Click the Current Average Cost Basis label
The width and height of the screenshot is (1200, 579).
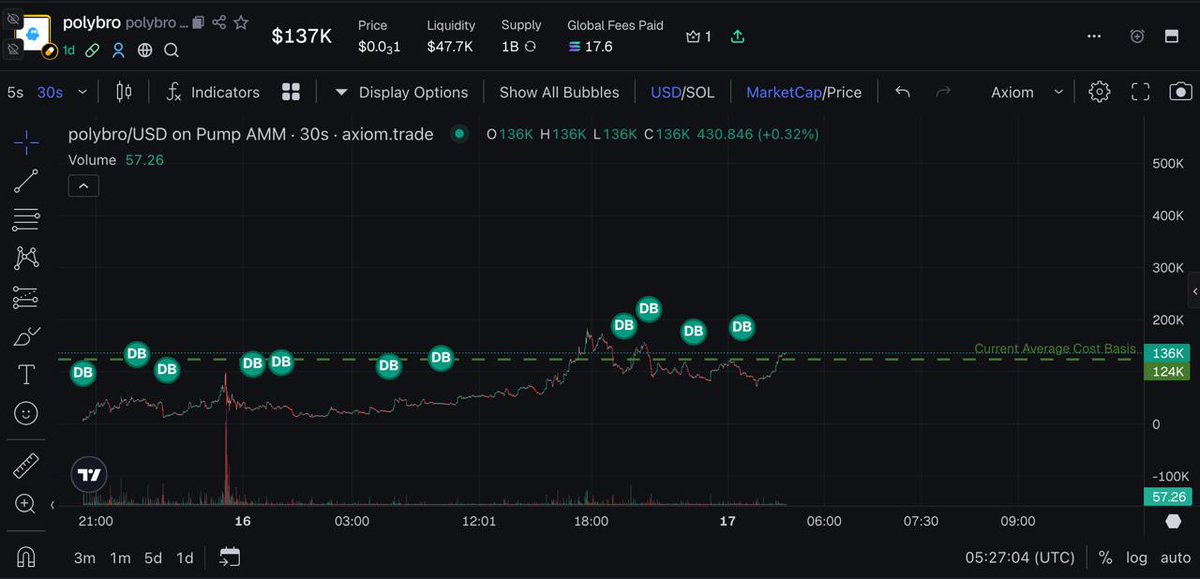click(1055, 349)
